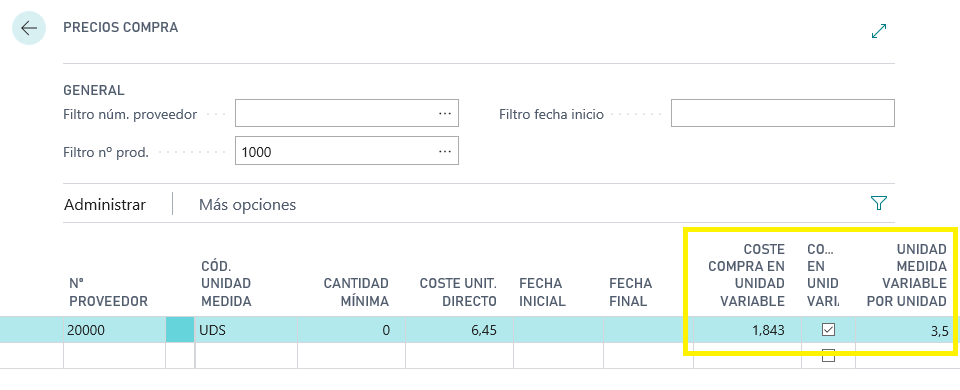Go back using the arrow button
This screenshot has height=390, width=960.
tap(29, 28)
